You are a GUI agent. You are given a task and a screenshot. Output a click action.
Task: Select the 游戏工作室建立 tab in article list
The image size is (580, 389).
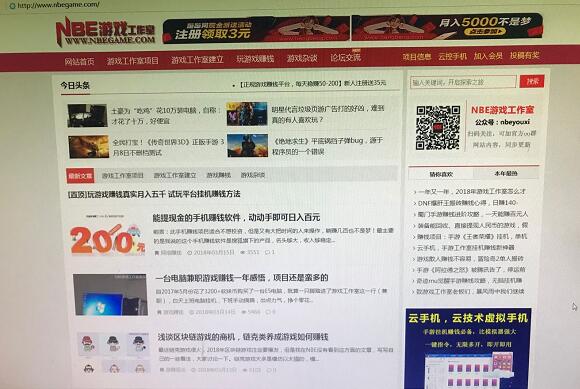pyautogui.click(x=175, y=175)
